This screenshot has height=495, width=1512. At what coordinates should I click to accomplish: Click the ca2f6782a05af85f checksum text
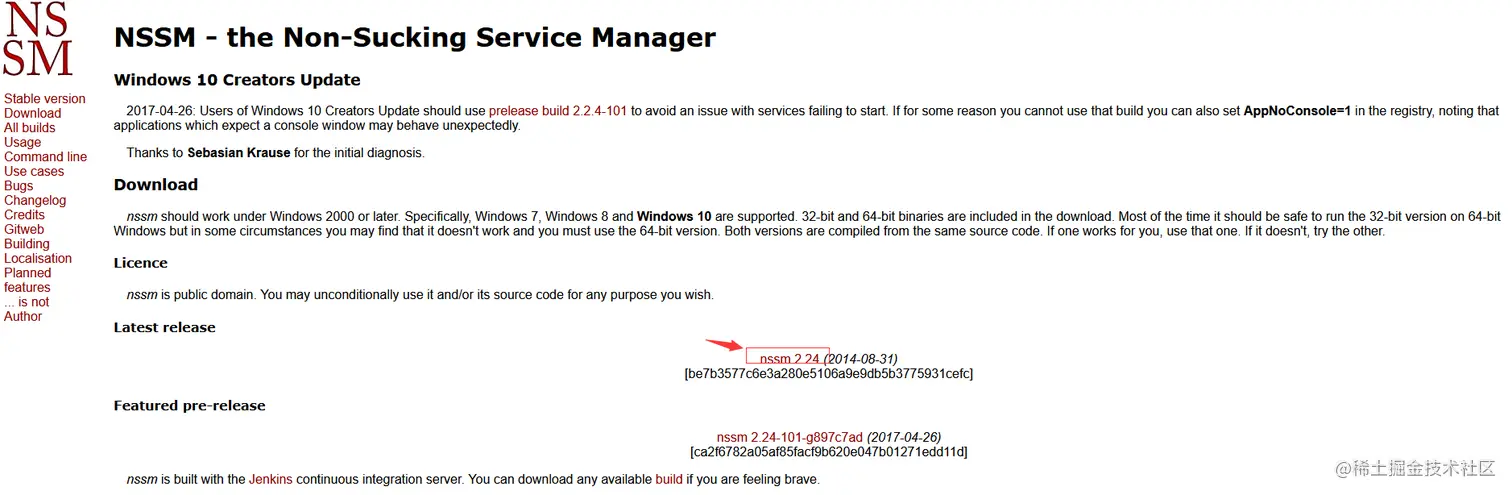pos(829,452)
